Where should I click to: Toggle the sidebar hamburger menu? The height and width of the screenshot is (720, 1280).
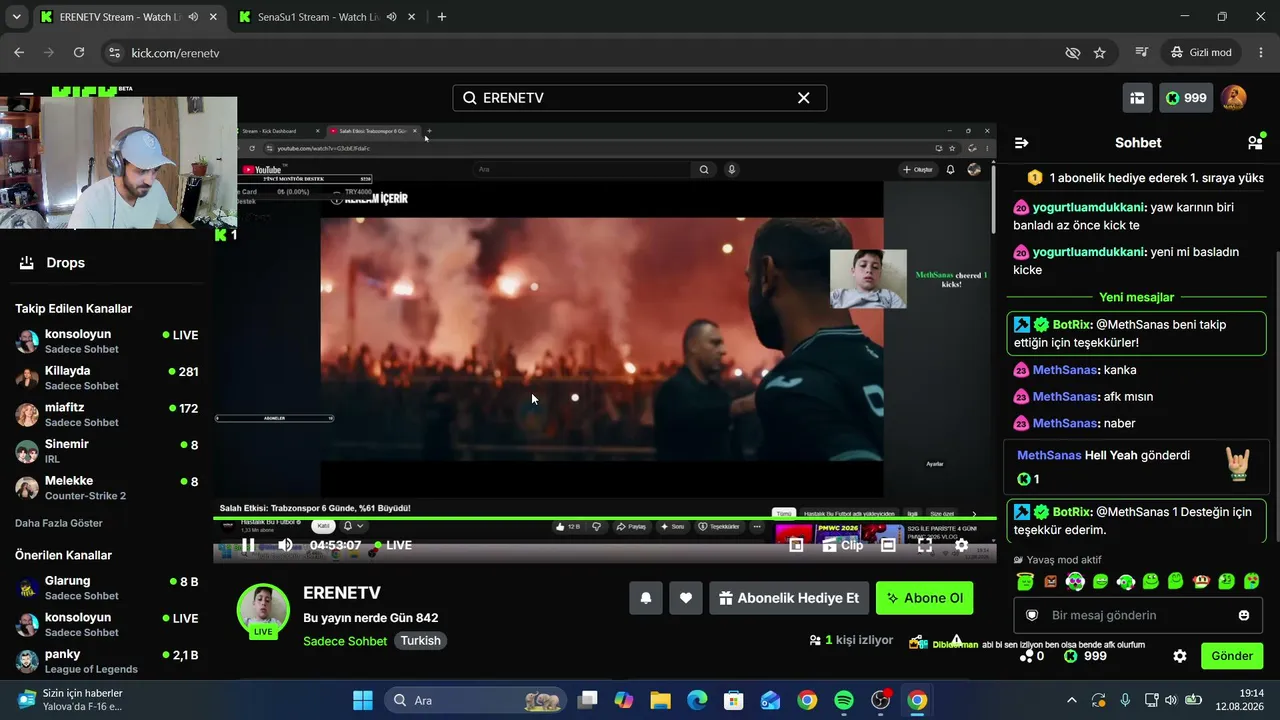pyautogui.click(x=27, y=93)
